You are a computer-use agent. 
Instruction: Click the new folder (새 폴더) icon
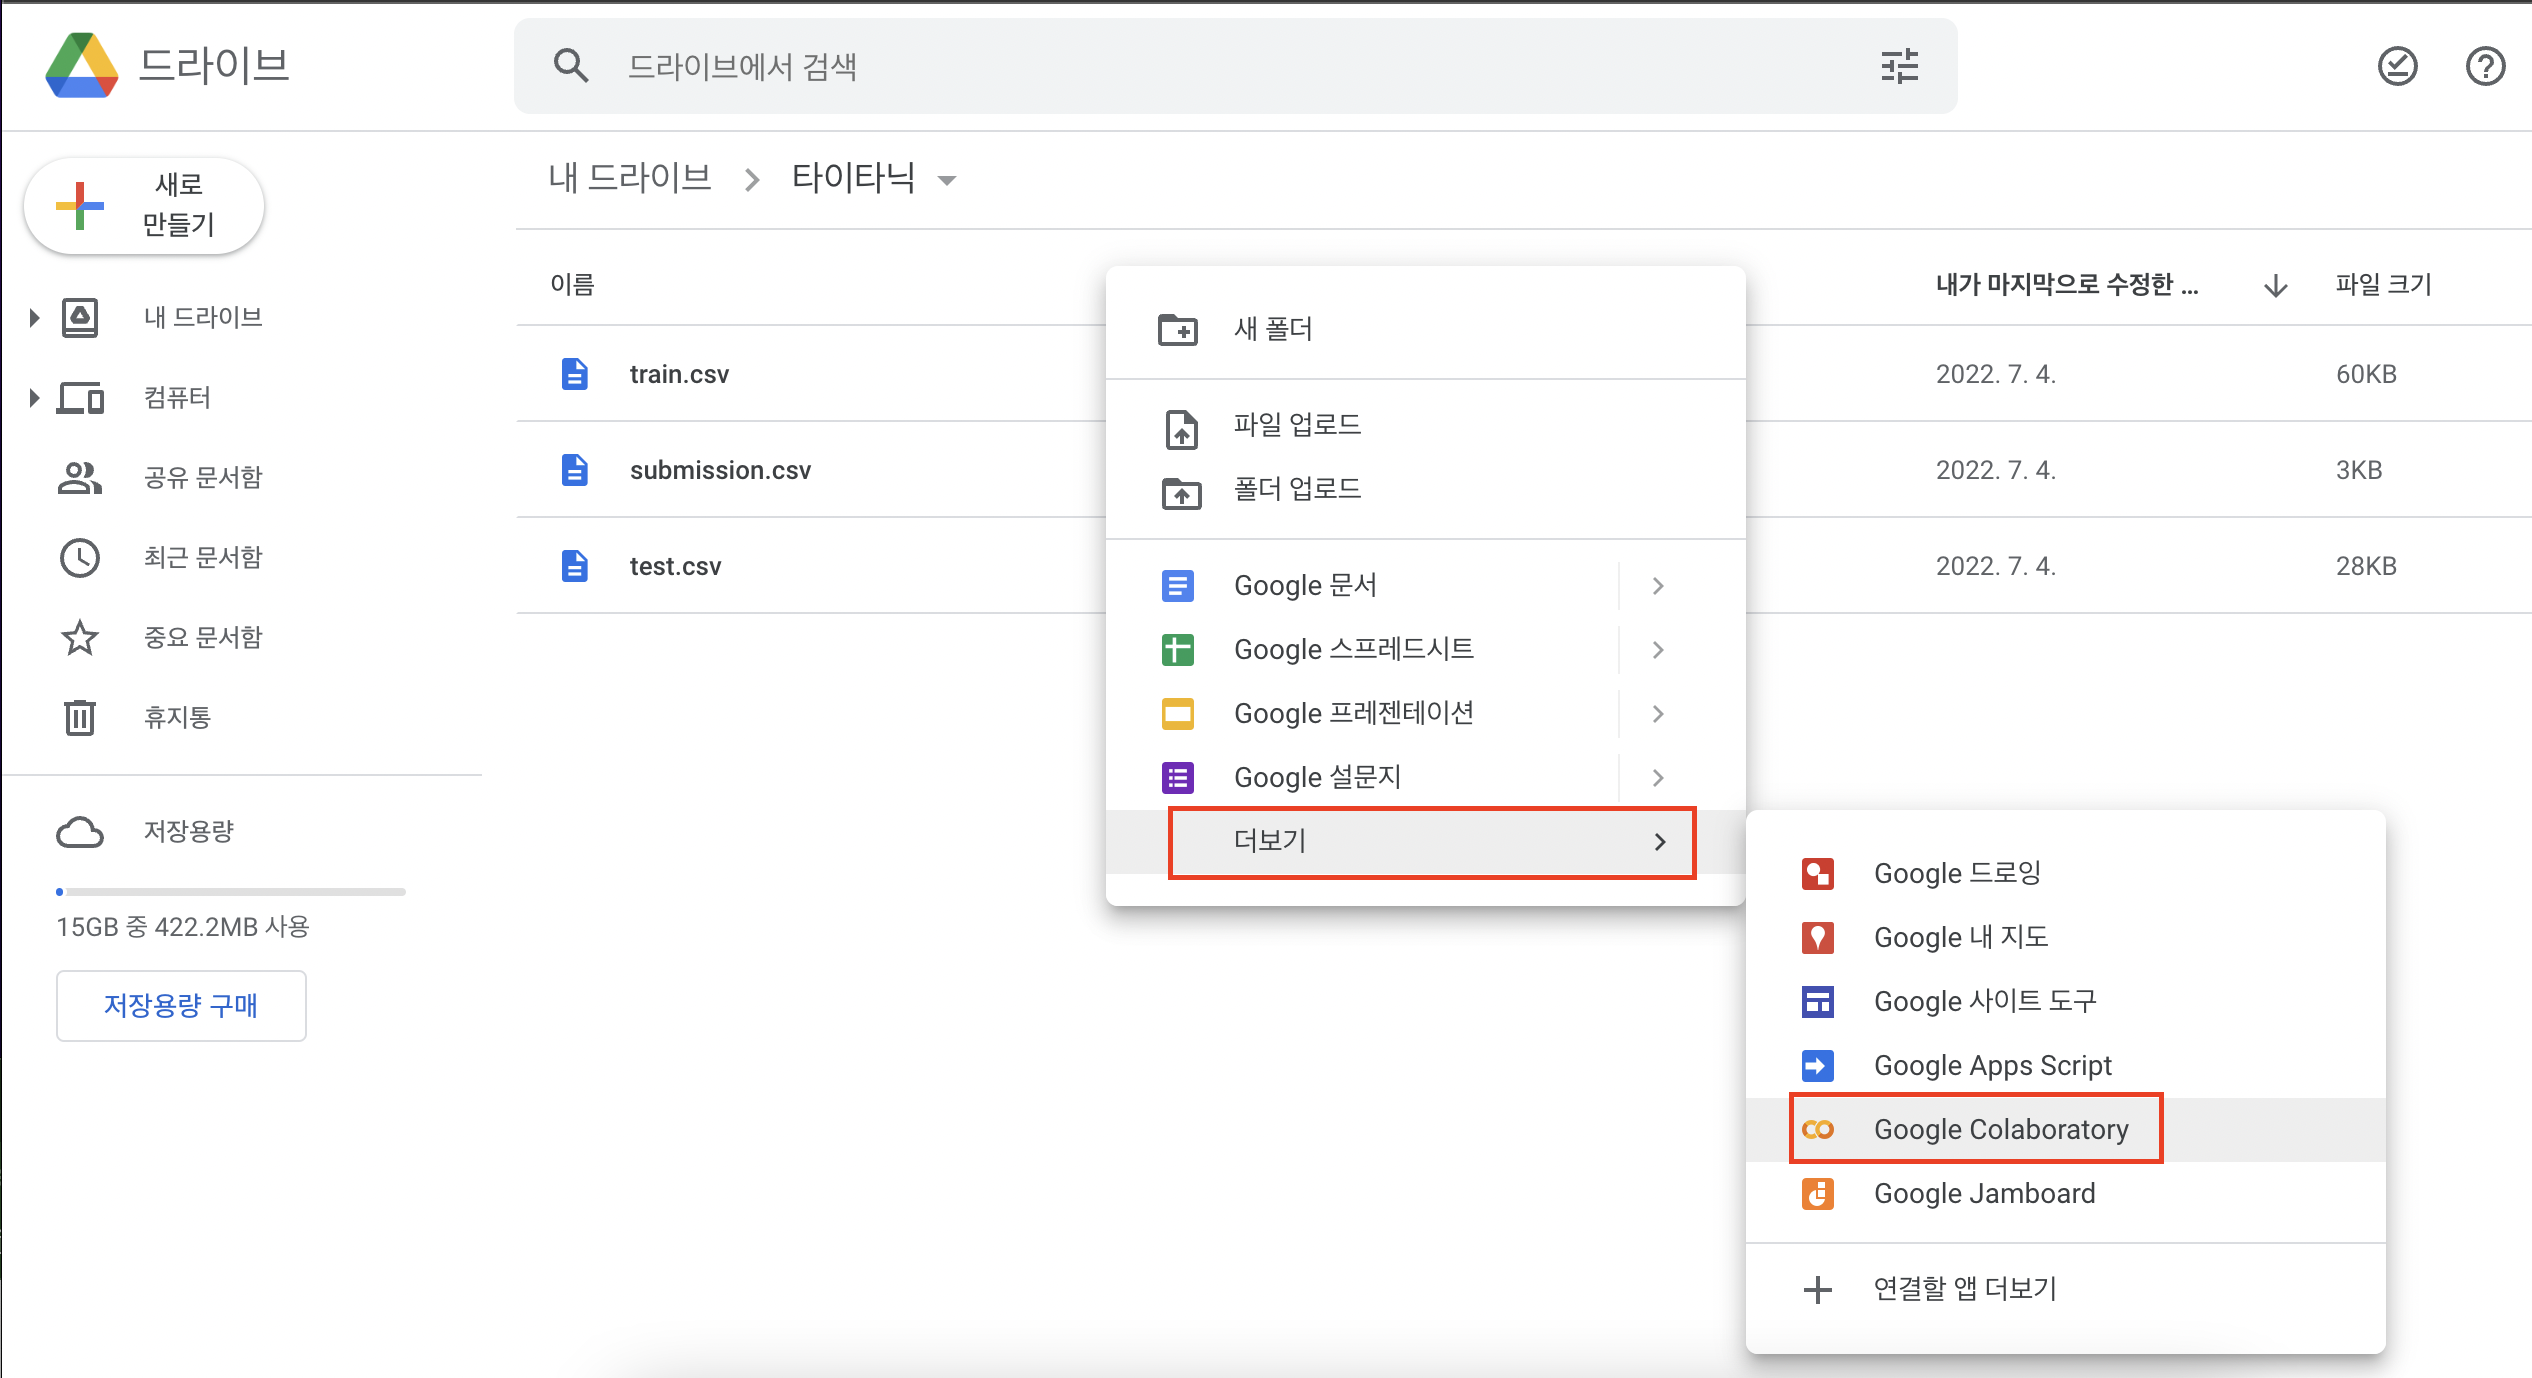click(x=1177, y=329)
